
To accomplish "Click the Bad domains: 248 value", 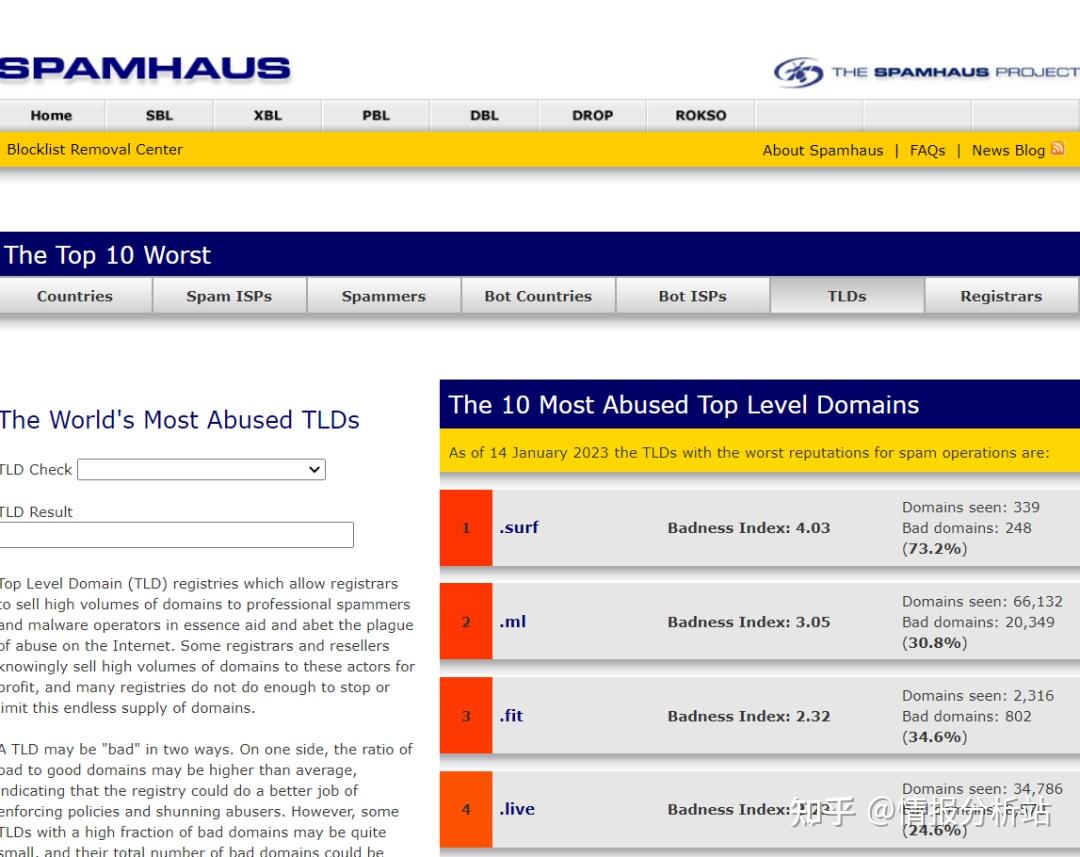I will click(x=966, y=528).
